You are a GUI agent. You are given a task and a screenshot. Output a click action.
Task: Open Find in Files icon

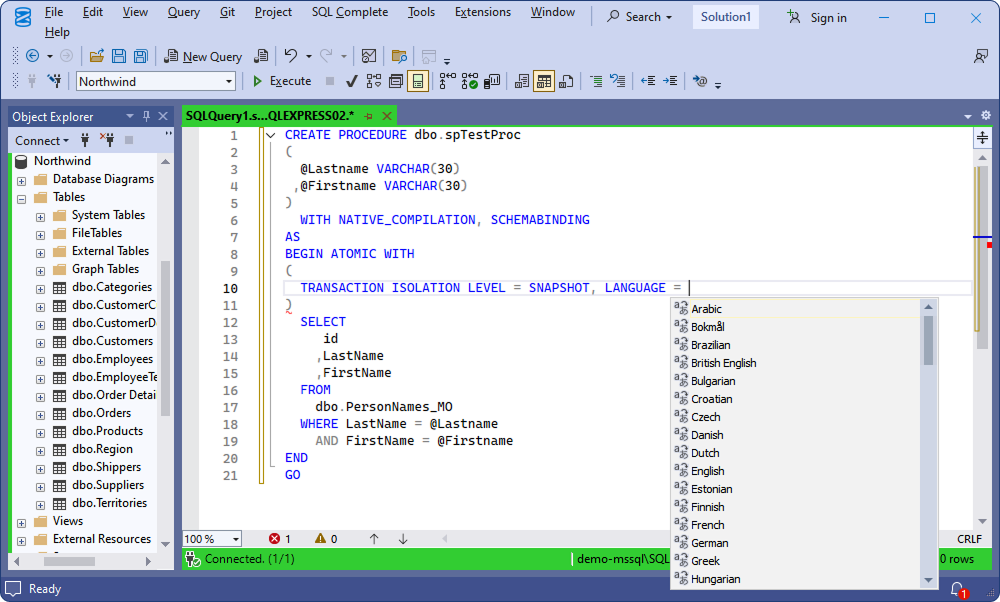pyautogui.click(x=399, y=56)
